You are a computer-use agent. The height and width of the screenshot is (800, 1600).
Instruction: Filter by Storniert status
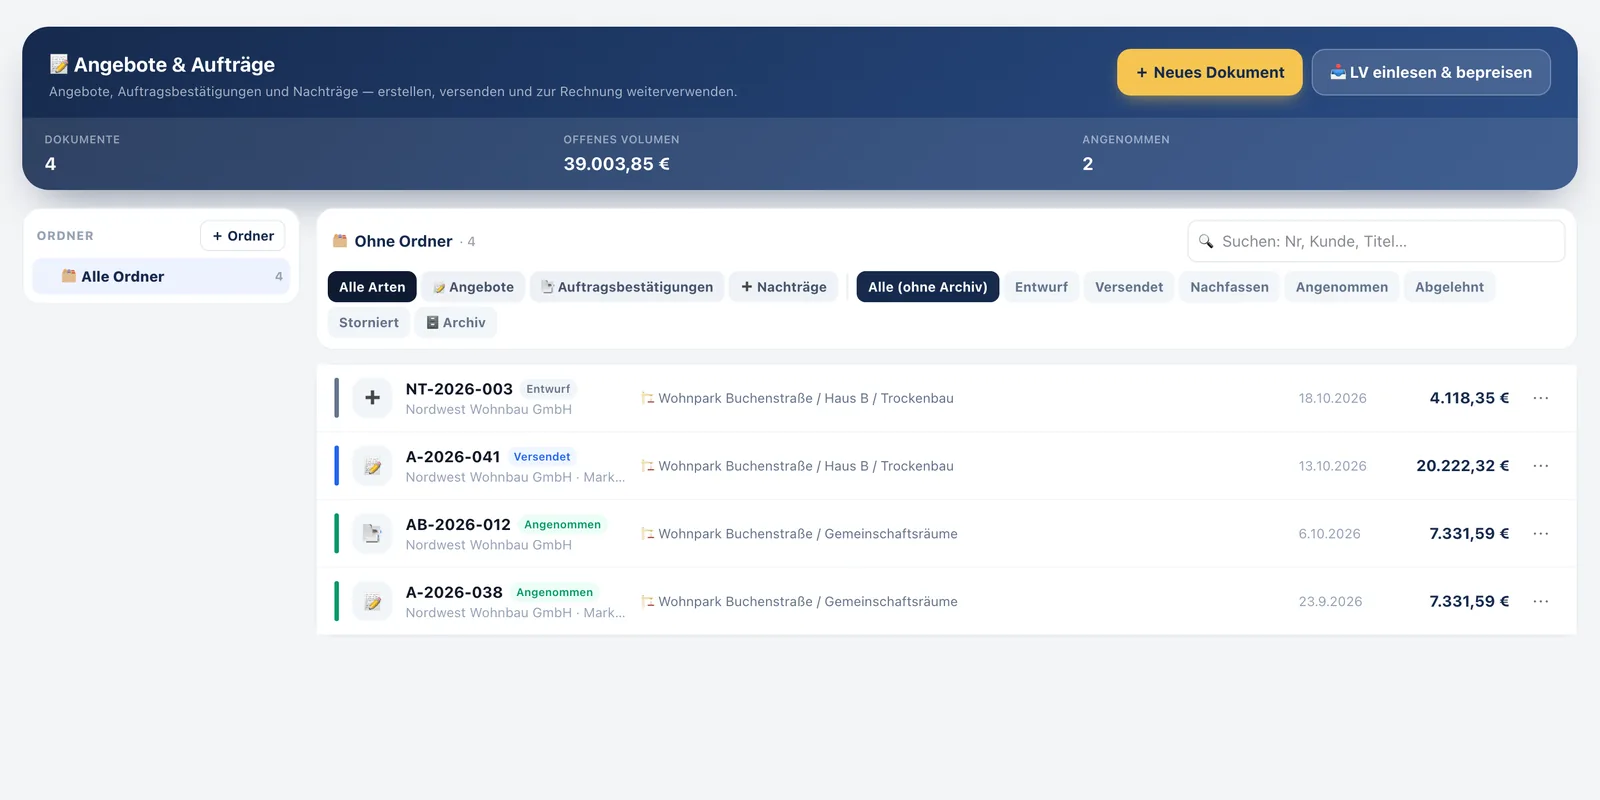369,322
